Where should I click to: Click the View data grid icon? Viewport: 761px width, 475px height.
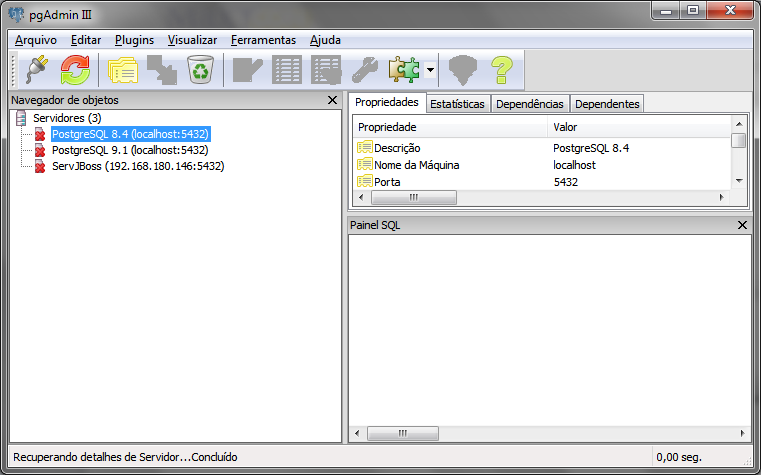pyautogui.click(x=287, y=70)
